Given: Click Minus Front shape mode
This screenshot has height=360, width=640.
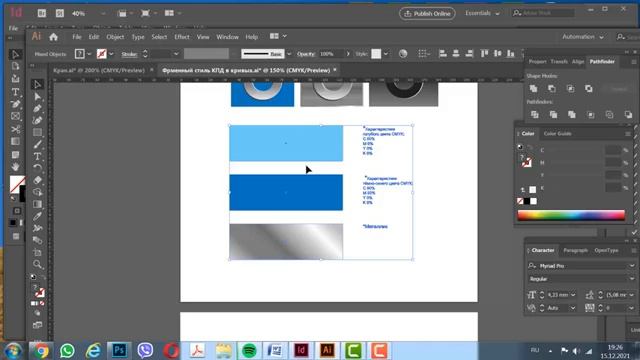Looking at the screenshot, I should click(x=552, y=89).
